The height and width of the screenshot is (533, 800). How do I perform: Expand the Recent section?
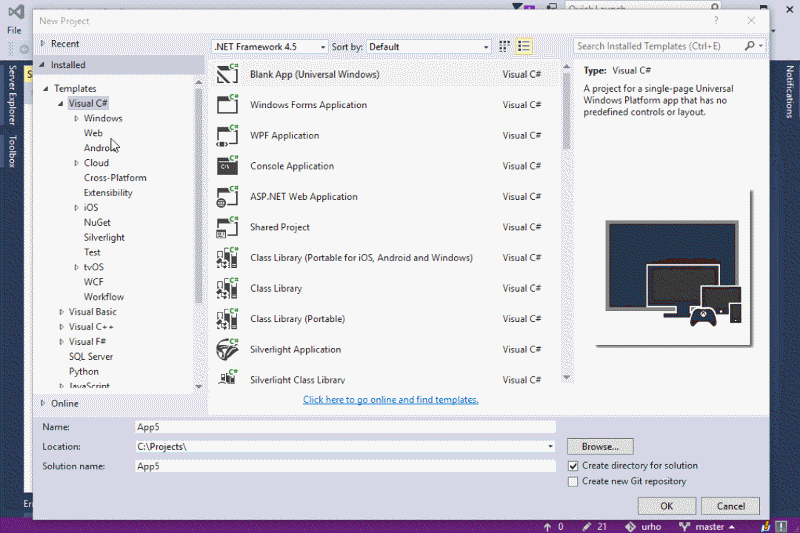tap(43, 43)
